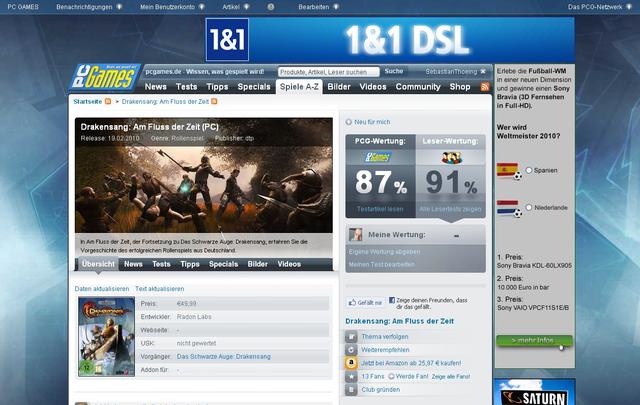
Task: Open the Tests main navigation tab
Action: tap(187, 87)
